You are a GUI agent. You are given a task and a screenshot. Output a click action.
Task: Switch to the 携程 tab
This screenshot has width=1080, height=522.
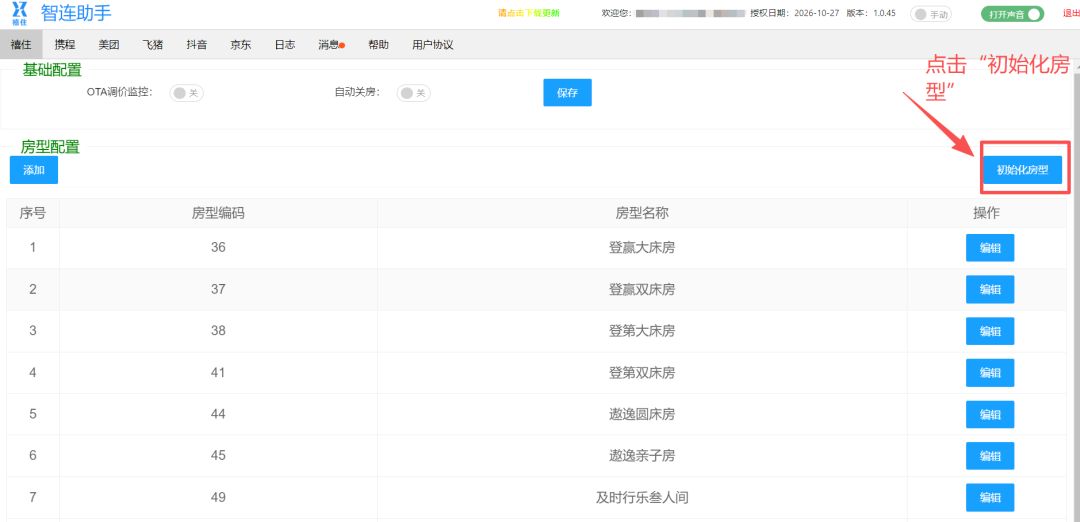65,45
